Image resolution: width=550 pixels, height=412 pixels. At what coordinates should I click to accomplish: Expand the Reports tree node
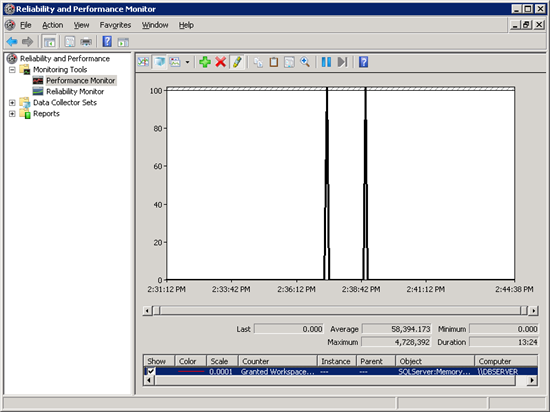click(12, 114)
